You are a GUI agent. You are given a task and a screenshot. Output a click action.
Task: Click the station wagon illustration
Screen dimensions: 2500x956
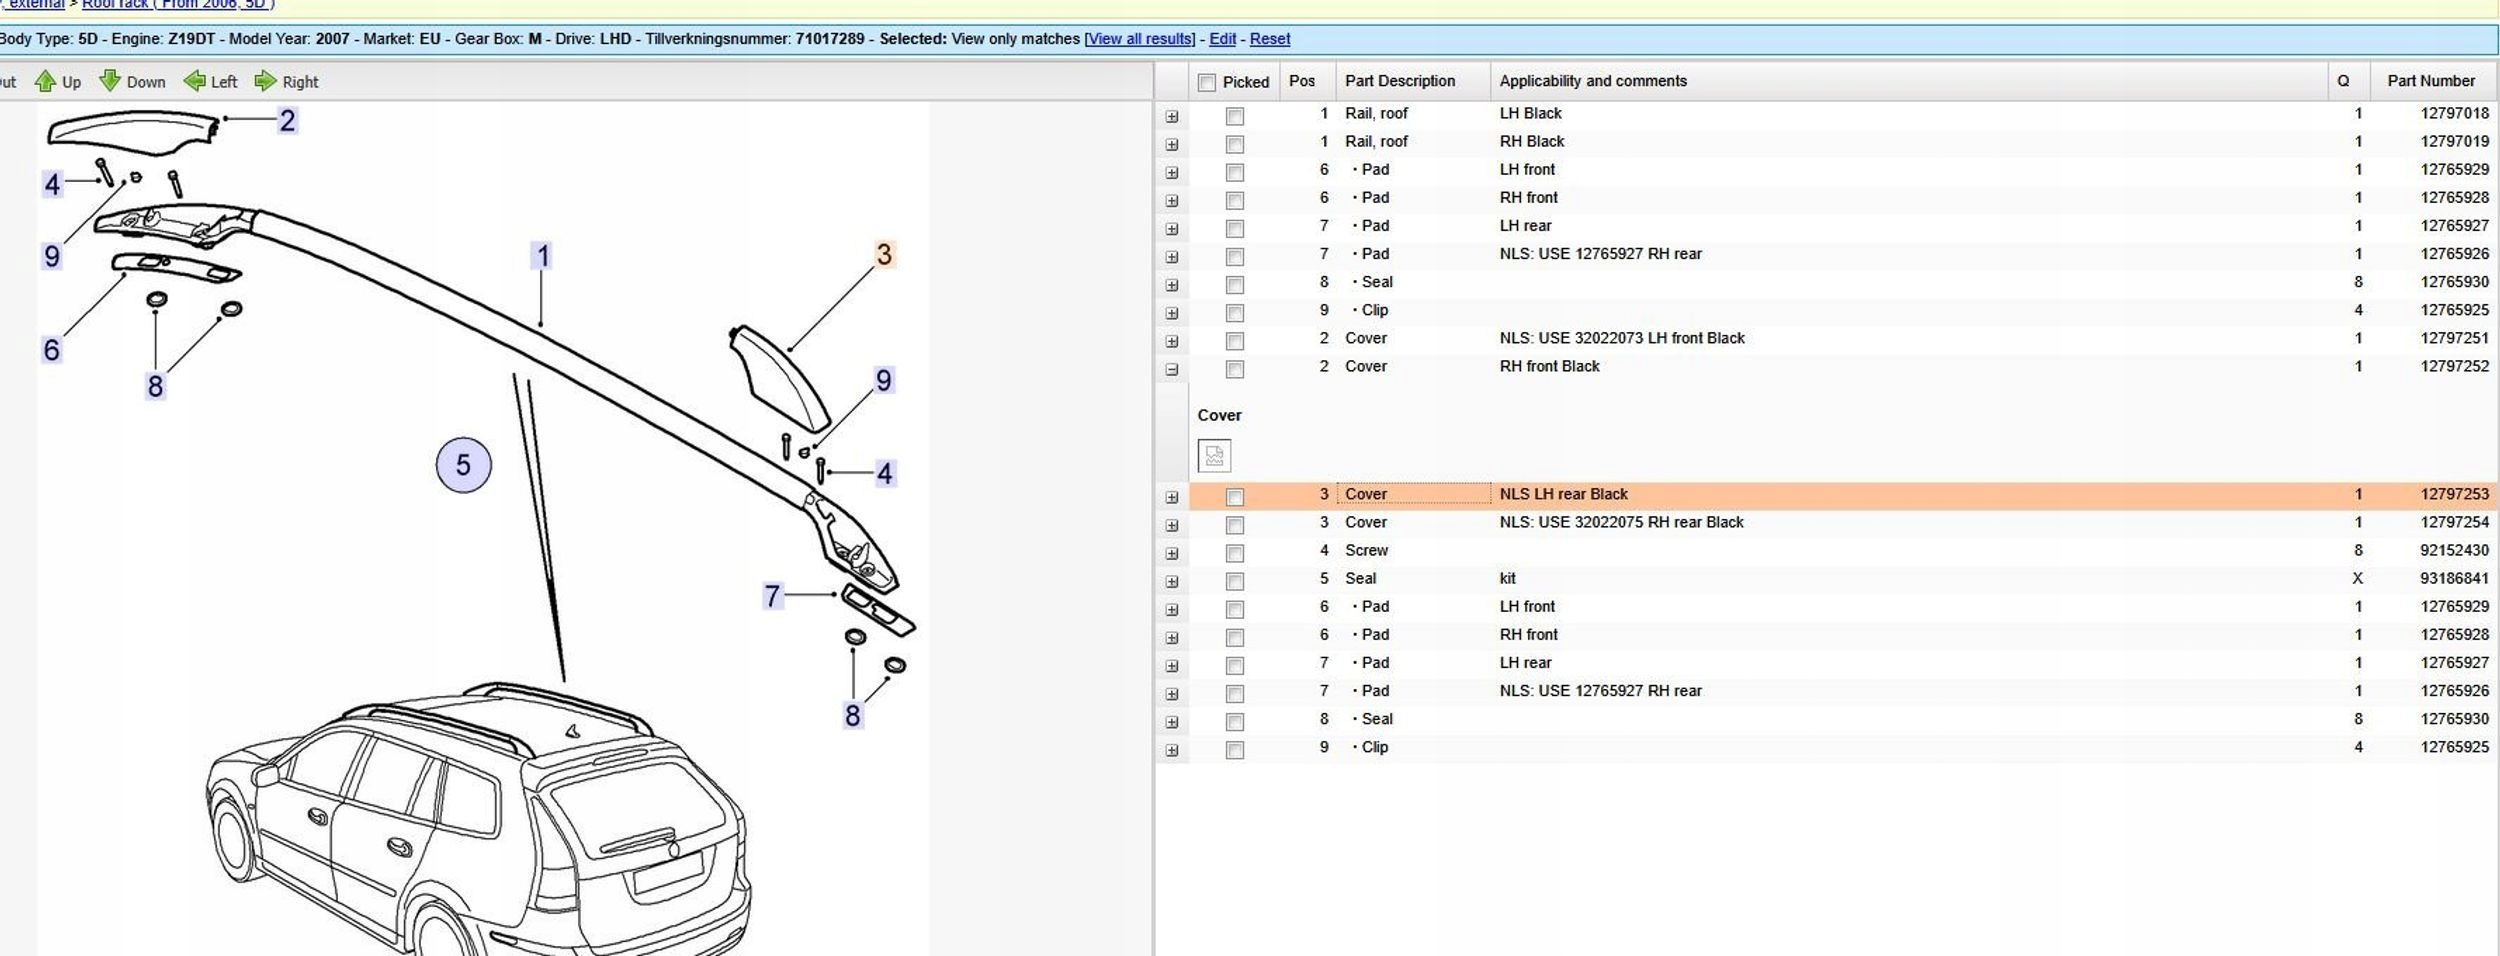point(478,820)
